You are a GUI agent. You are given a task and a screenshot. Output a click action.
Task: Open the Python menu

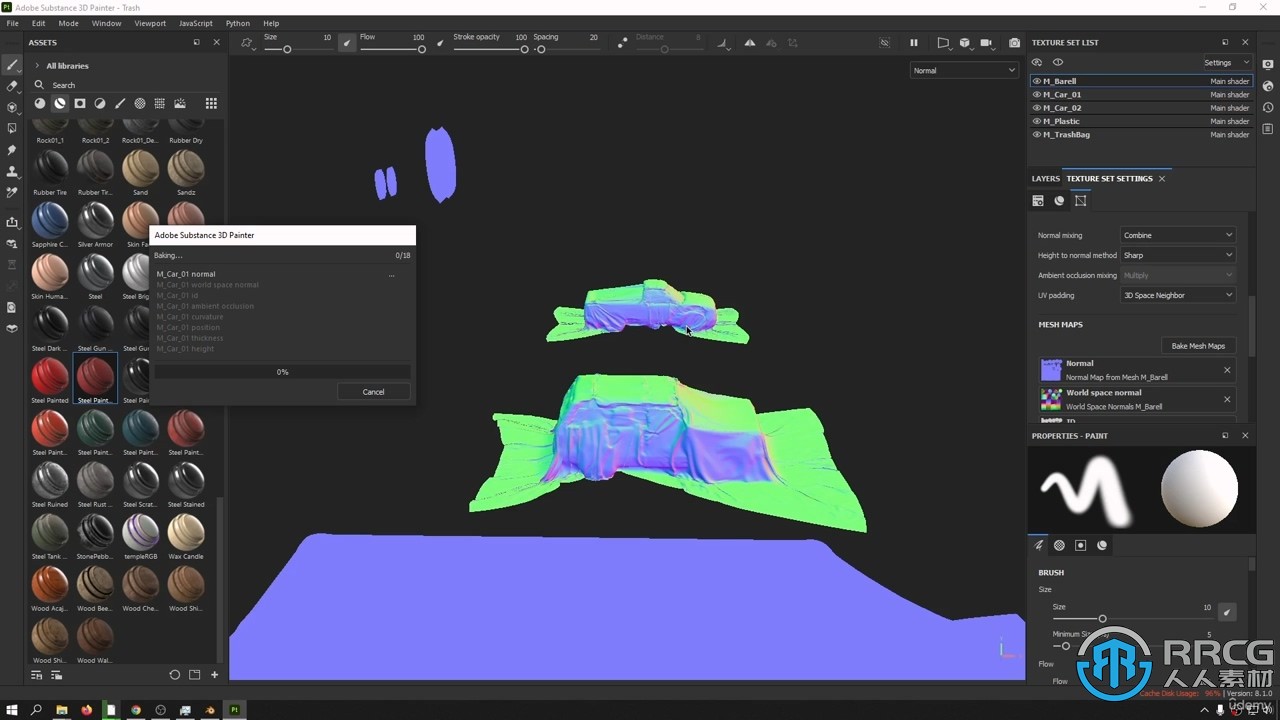tap(238, 23)
